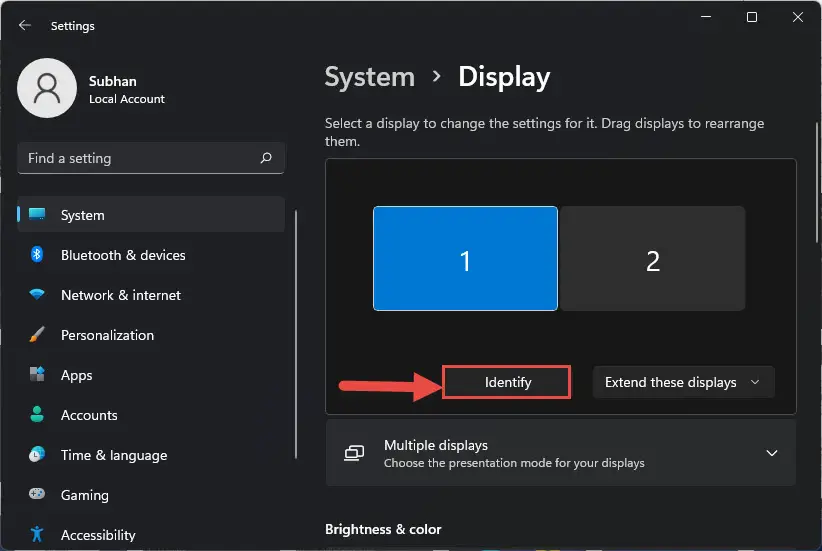Open Accounts settings
This screenshot has width=822, height=551.
pyautogui.click(x=151, y=415)
